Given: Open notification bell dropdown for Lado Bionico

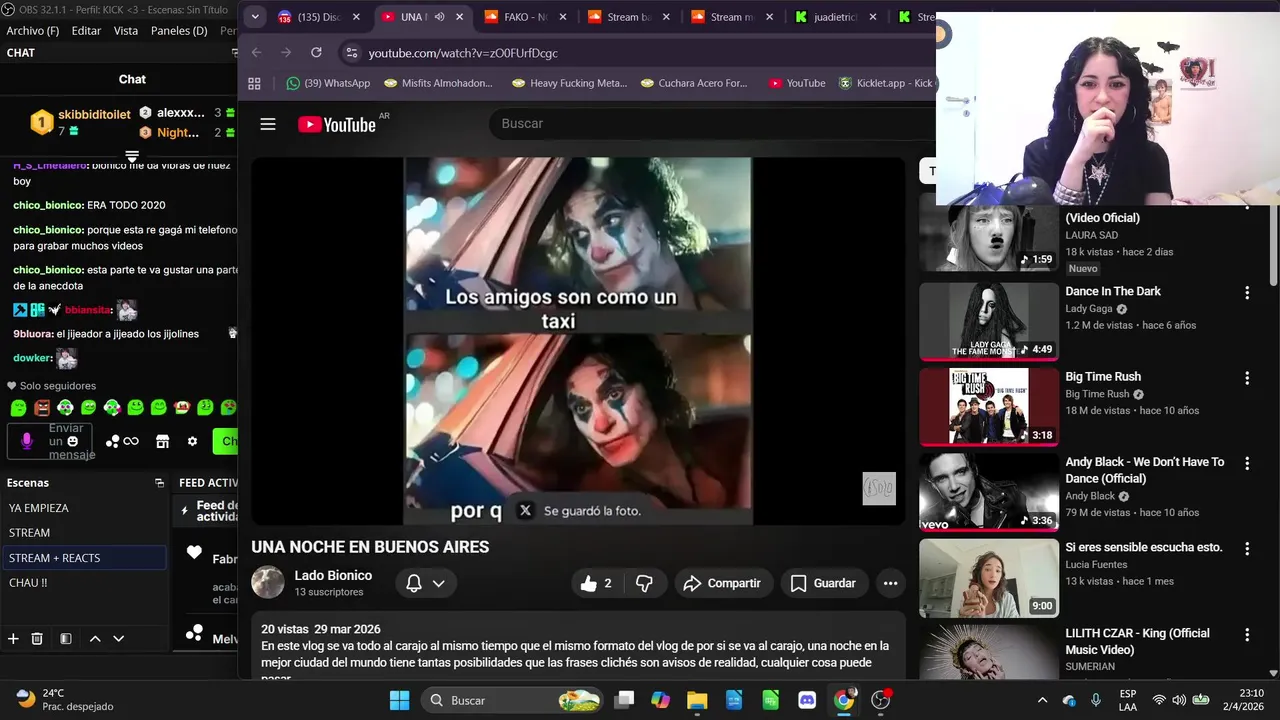Looking at the screenshot, I should pos(425,583).
